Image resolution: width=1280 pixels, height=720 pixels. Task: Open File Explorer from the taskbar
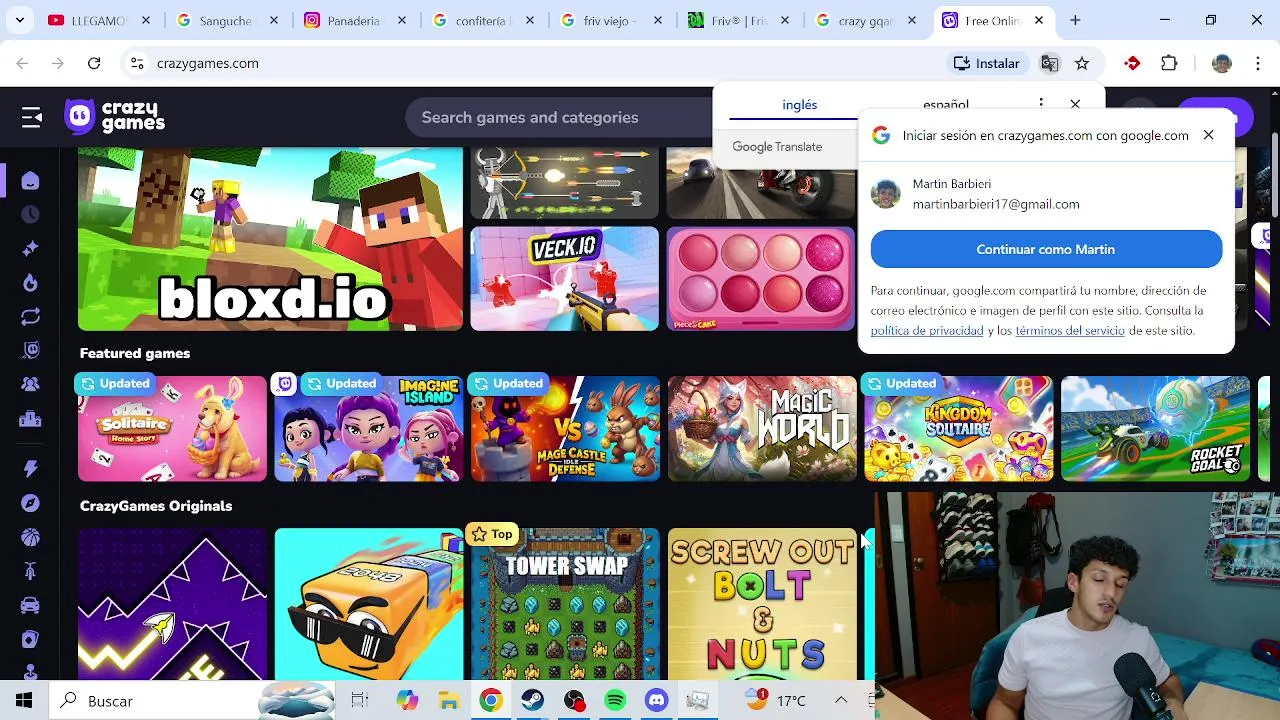tap(448, 701)
